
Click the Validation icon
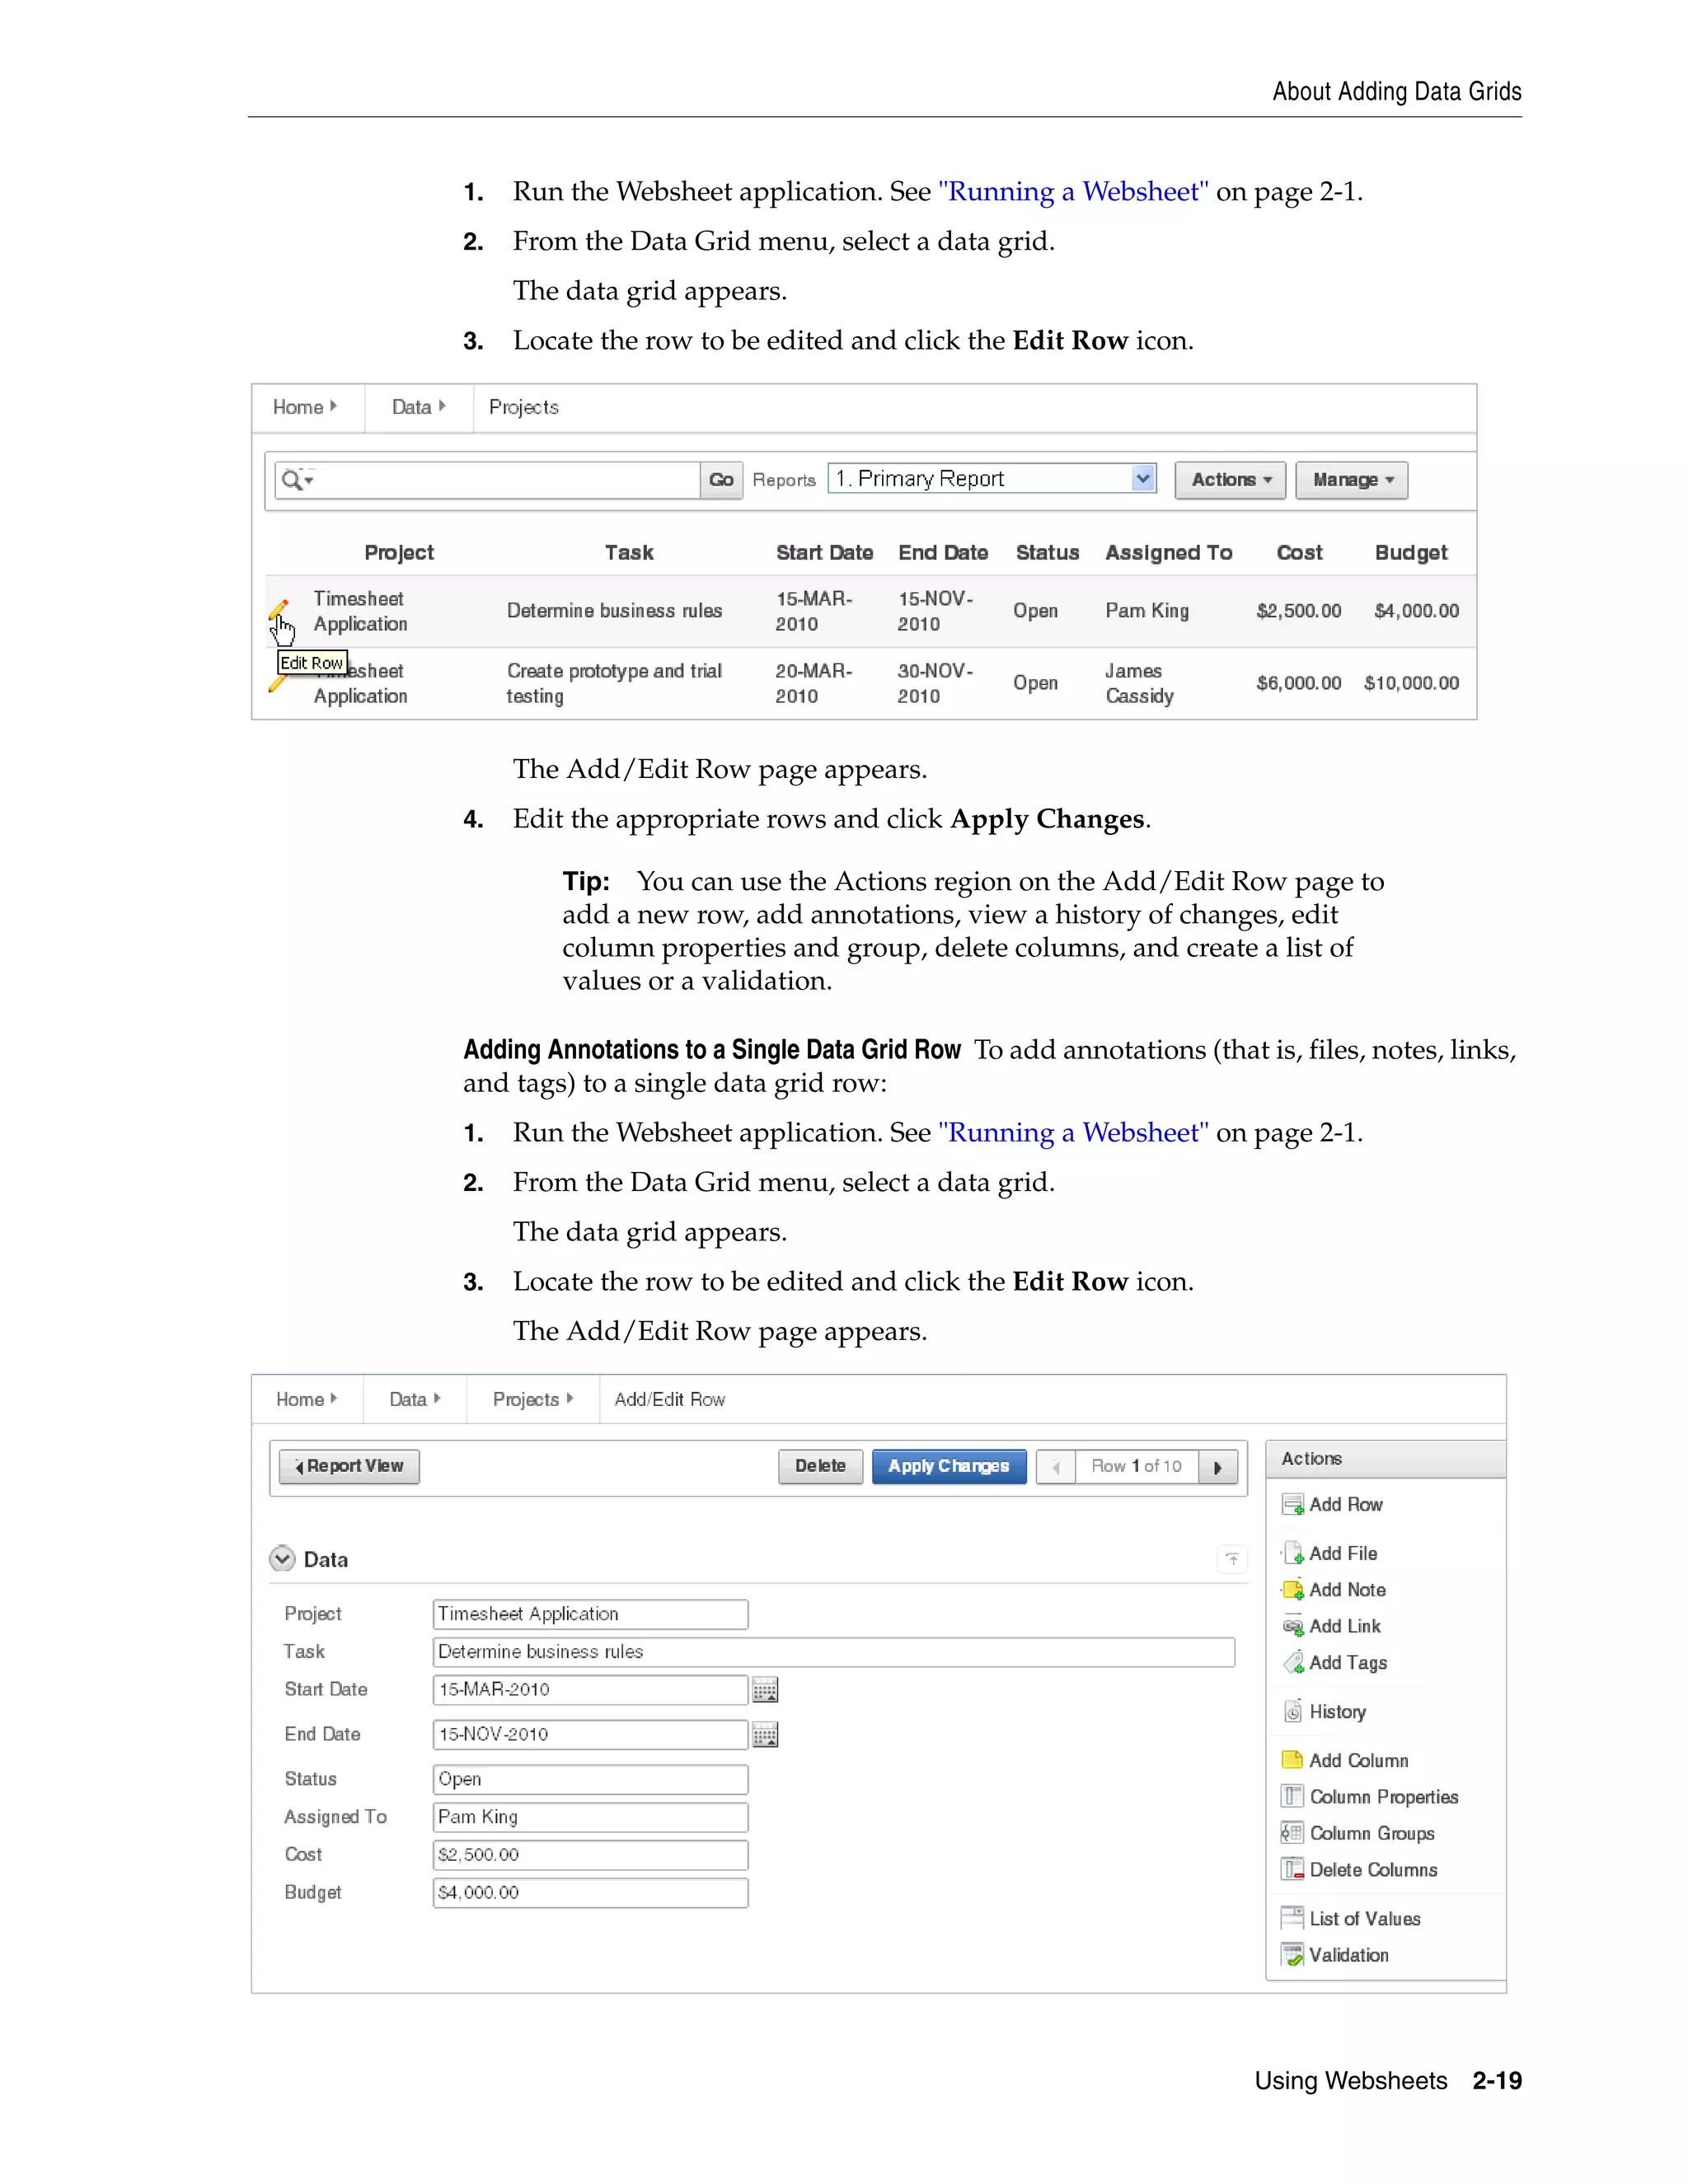(1292, 1955)
